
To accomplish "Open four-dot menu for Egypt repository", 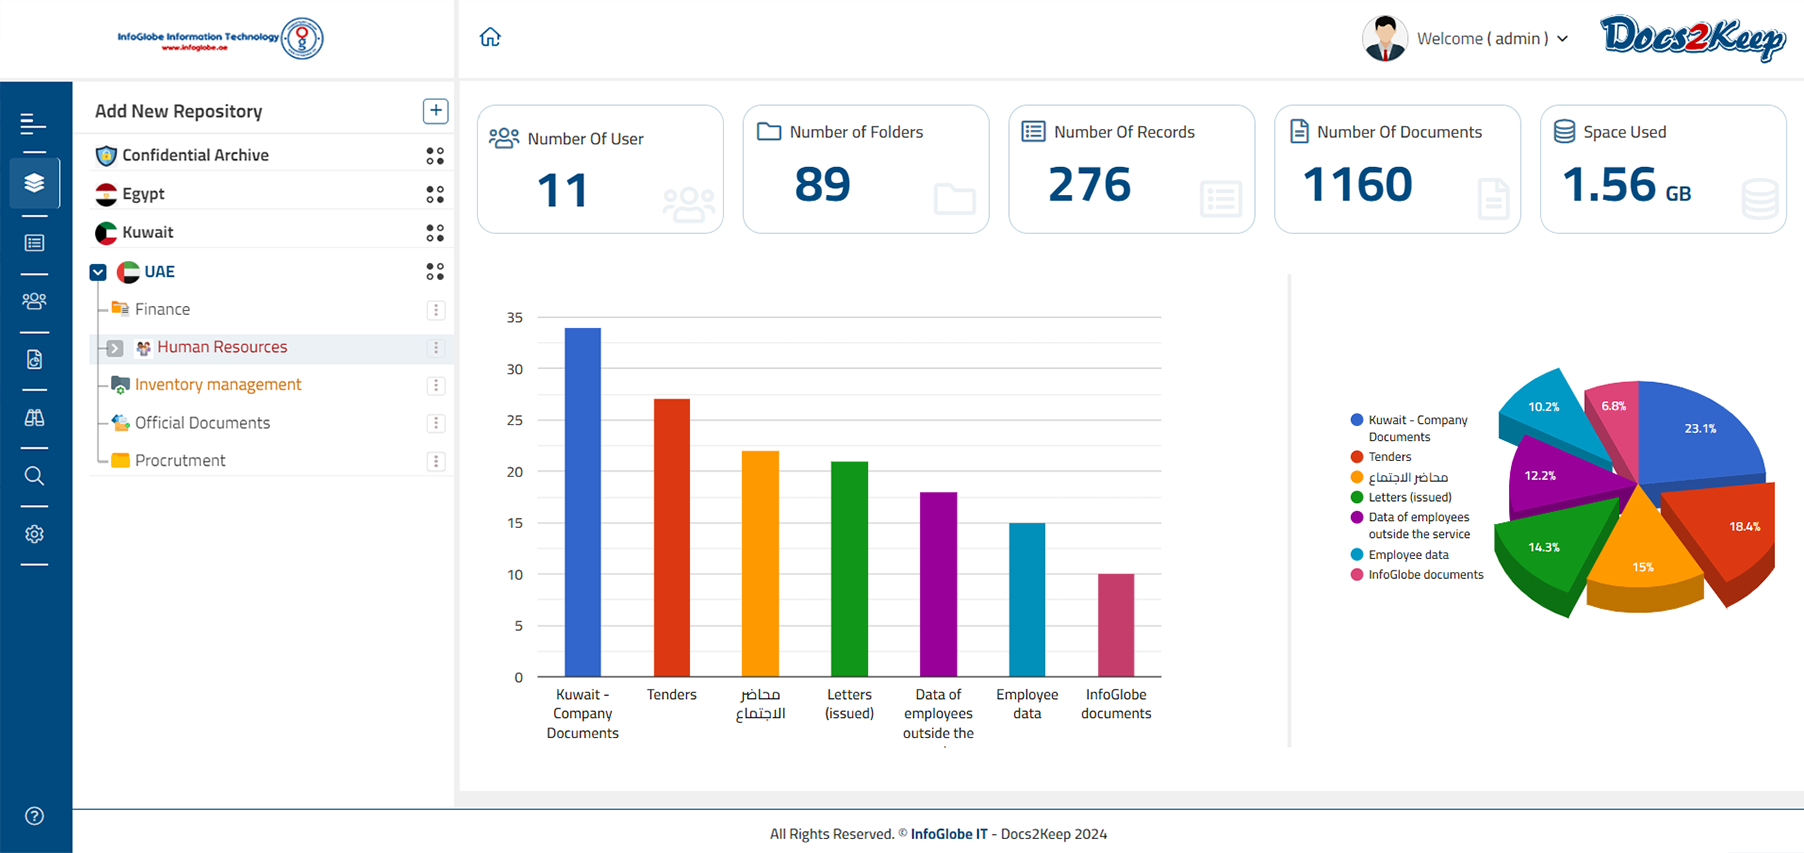I will [435, 194].
